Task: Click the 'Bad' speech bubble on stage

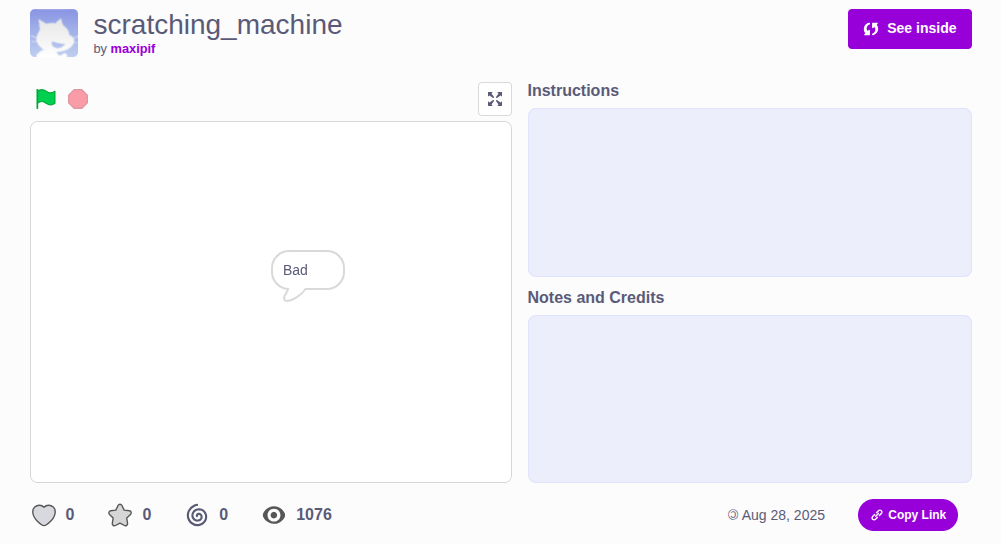Action: tap(307, 270)
